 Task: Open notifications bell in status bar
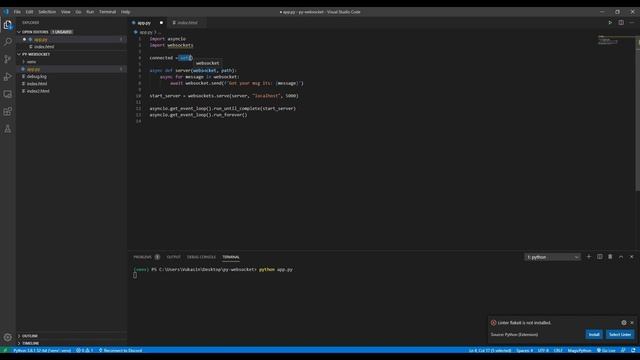tap(633, 350)
